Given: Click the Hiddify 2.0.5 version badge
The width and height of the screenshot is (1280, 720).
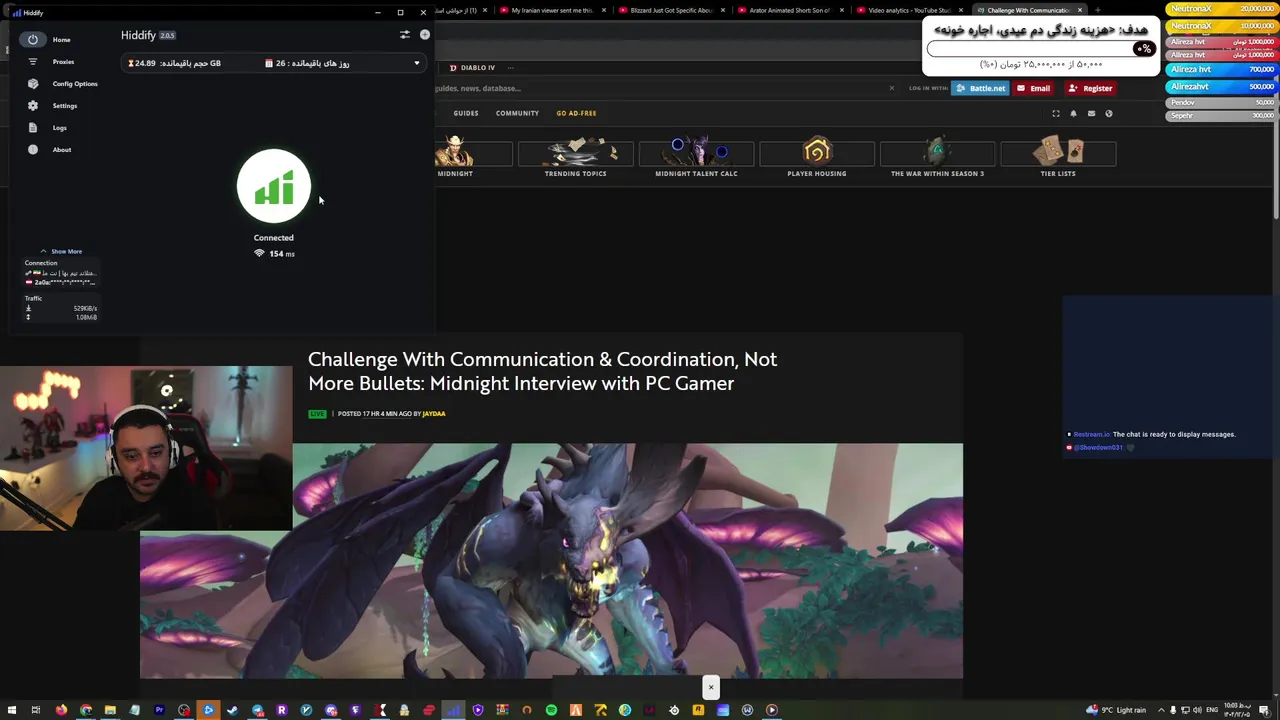Looking at the screenshot, I should click(x=168, y=35).
